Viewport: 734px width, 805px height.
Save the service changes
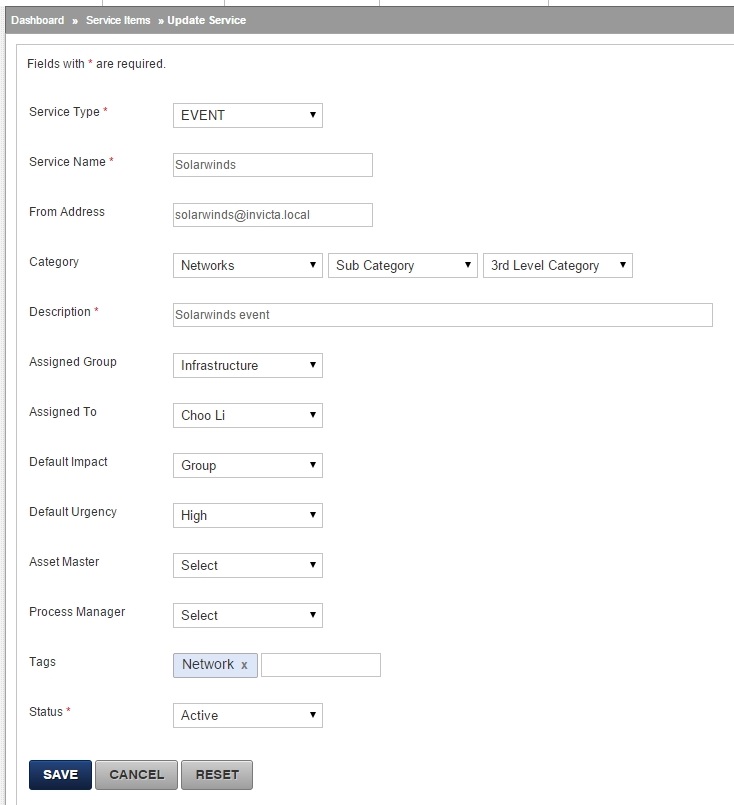(x=61, y=775)
